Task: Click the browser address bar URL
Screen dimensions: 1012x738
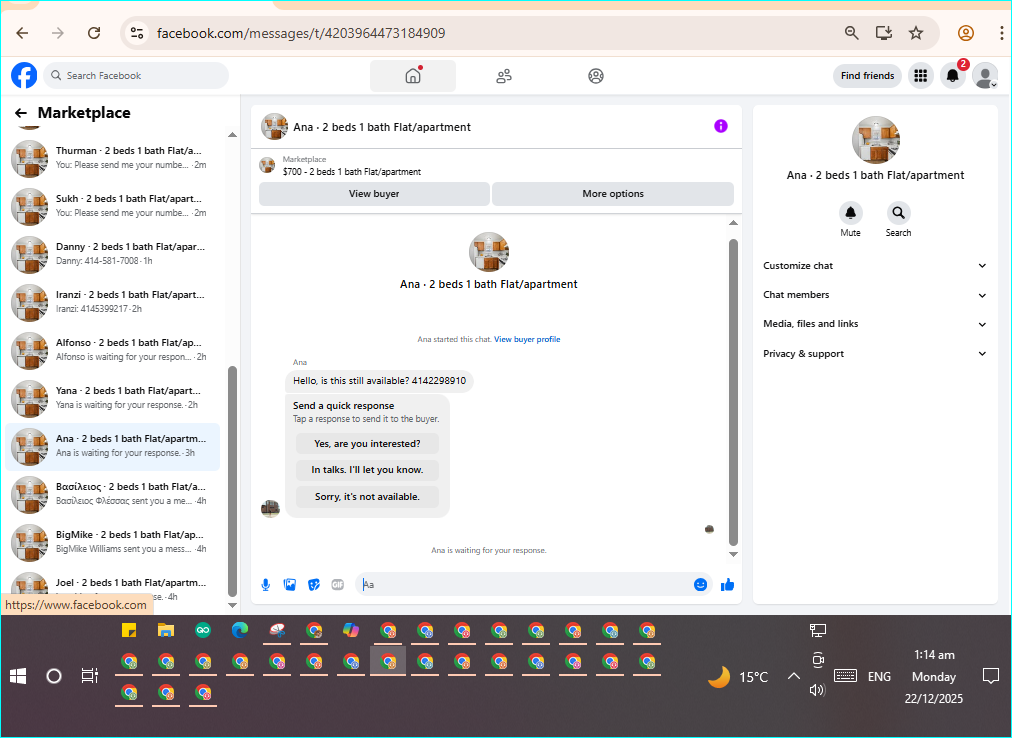Action: tap(301, 33)
